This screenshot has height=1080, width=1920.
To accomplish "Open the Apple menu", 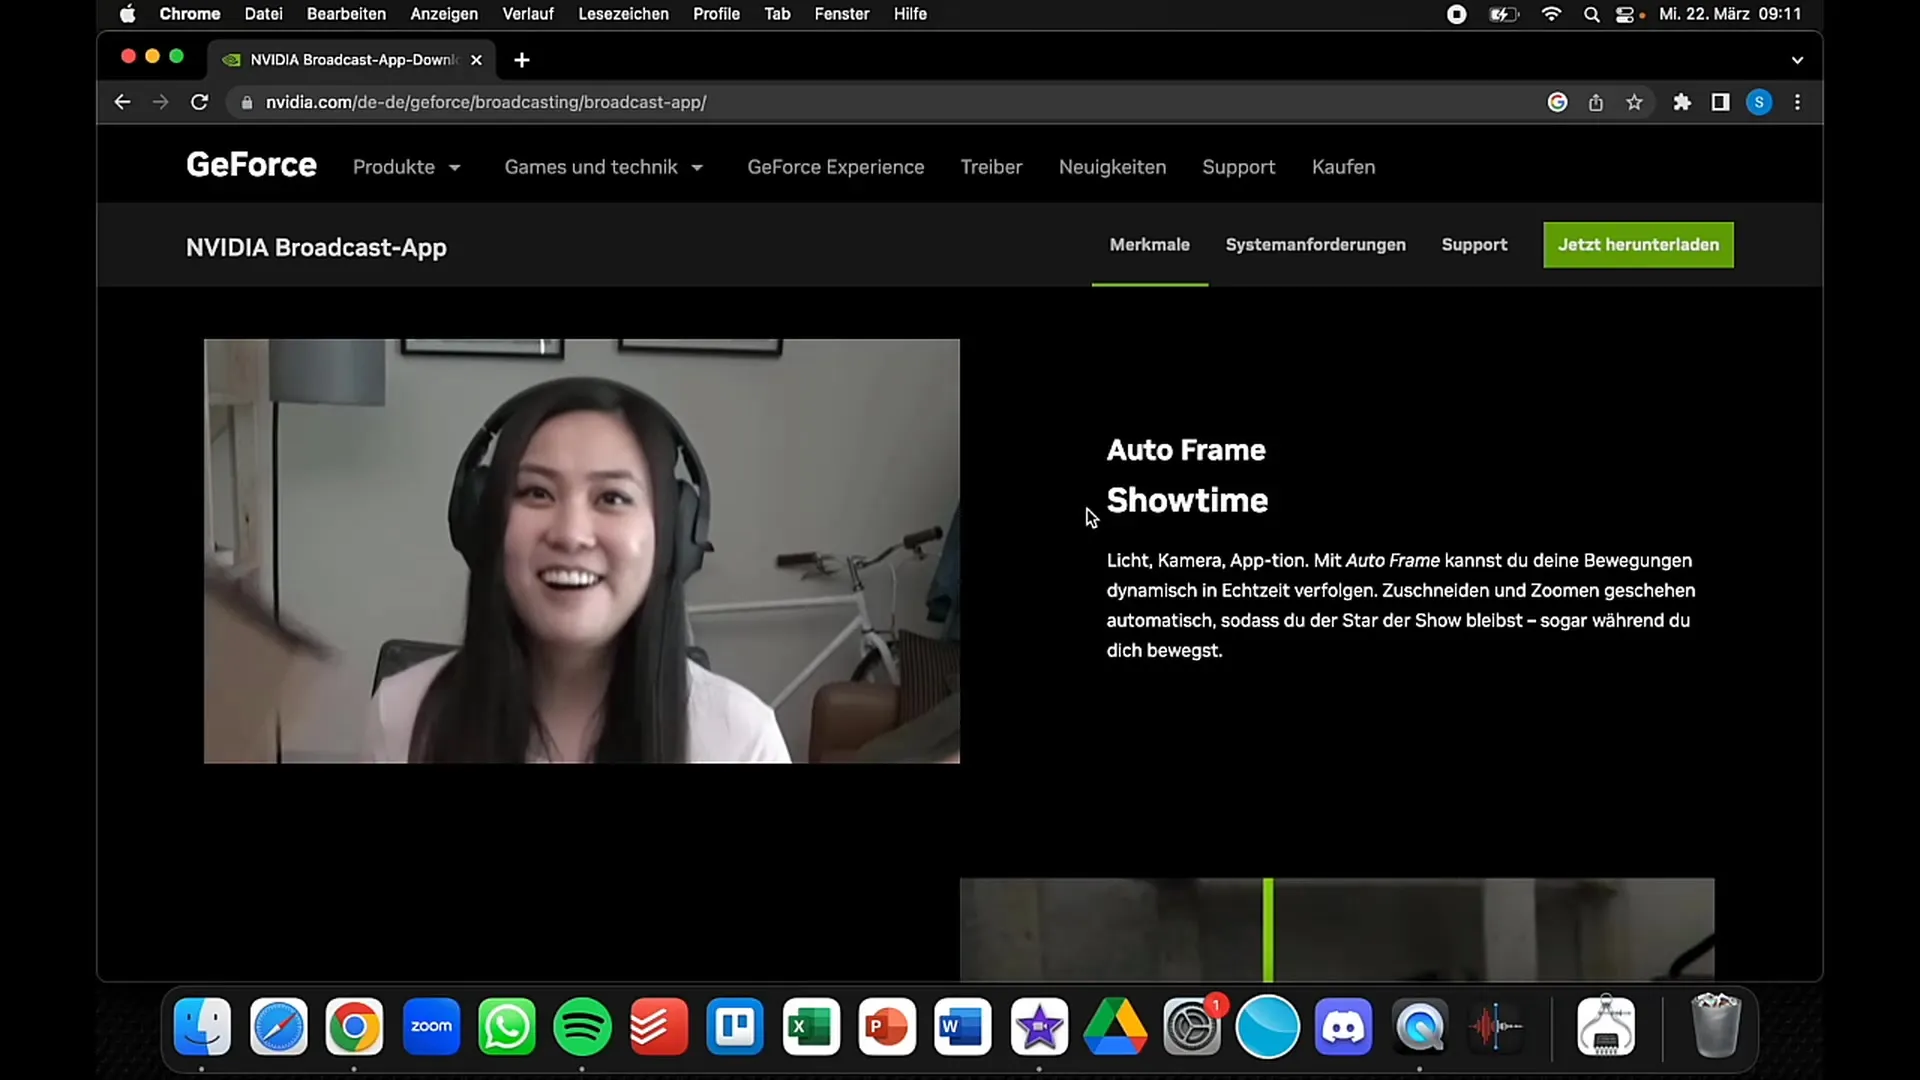I will coord(127,14).
